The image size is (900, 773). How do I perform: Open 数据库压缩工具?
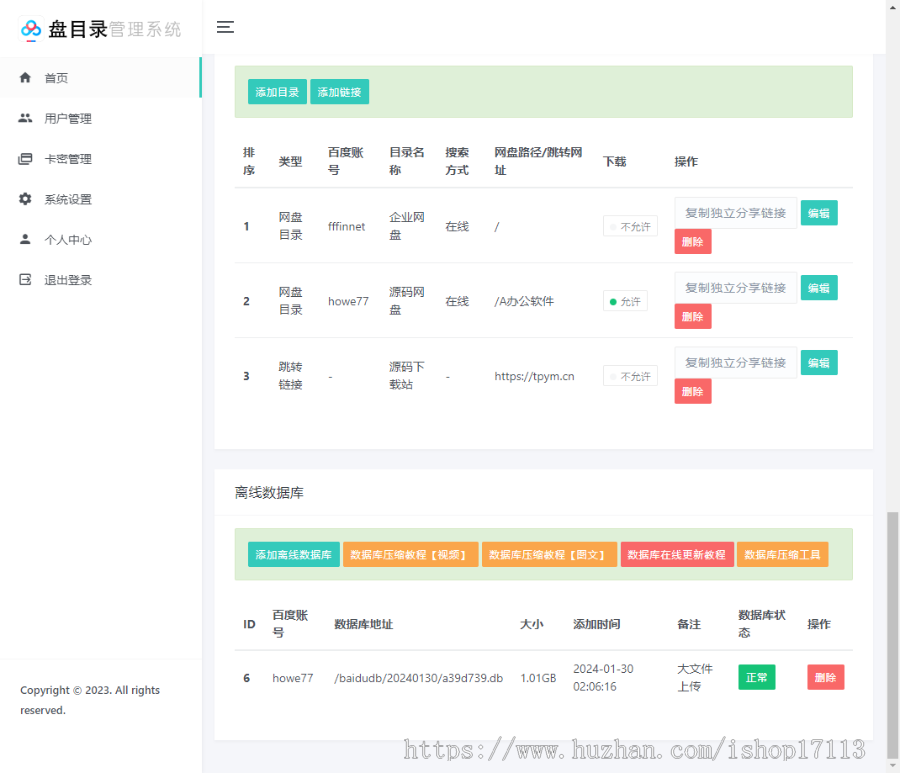(x=782, y=554)
